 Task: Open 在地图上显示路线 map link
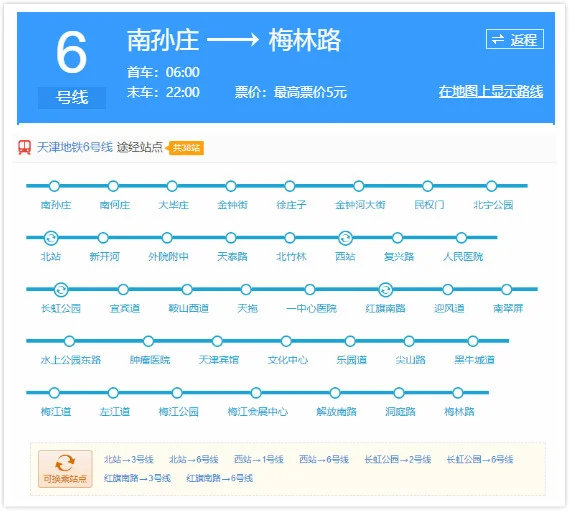point(491,91)
